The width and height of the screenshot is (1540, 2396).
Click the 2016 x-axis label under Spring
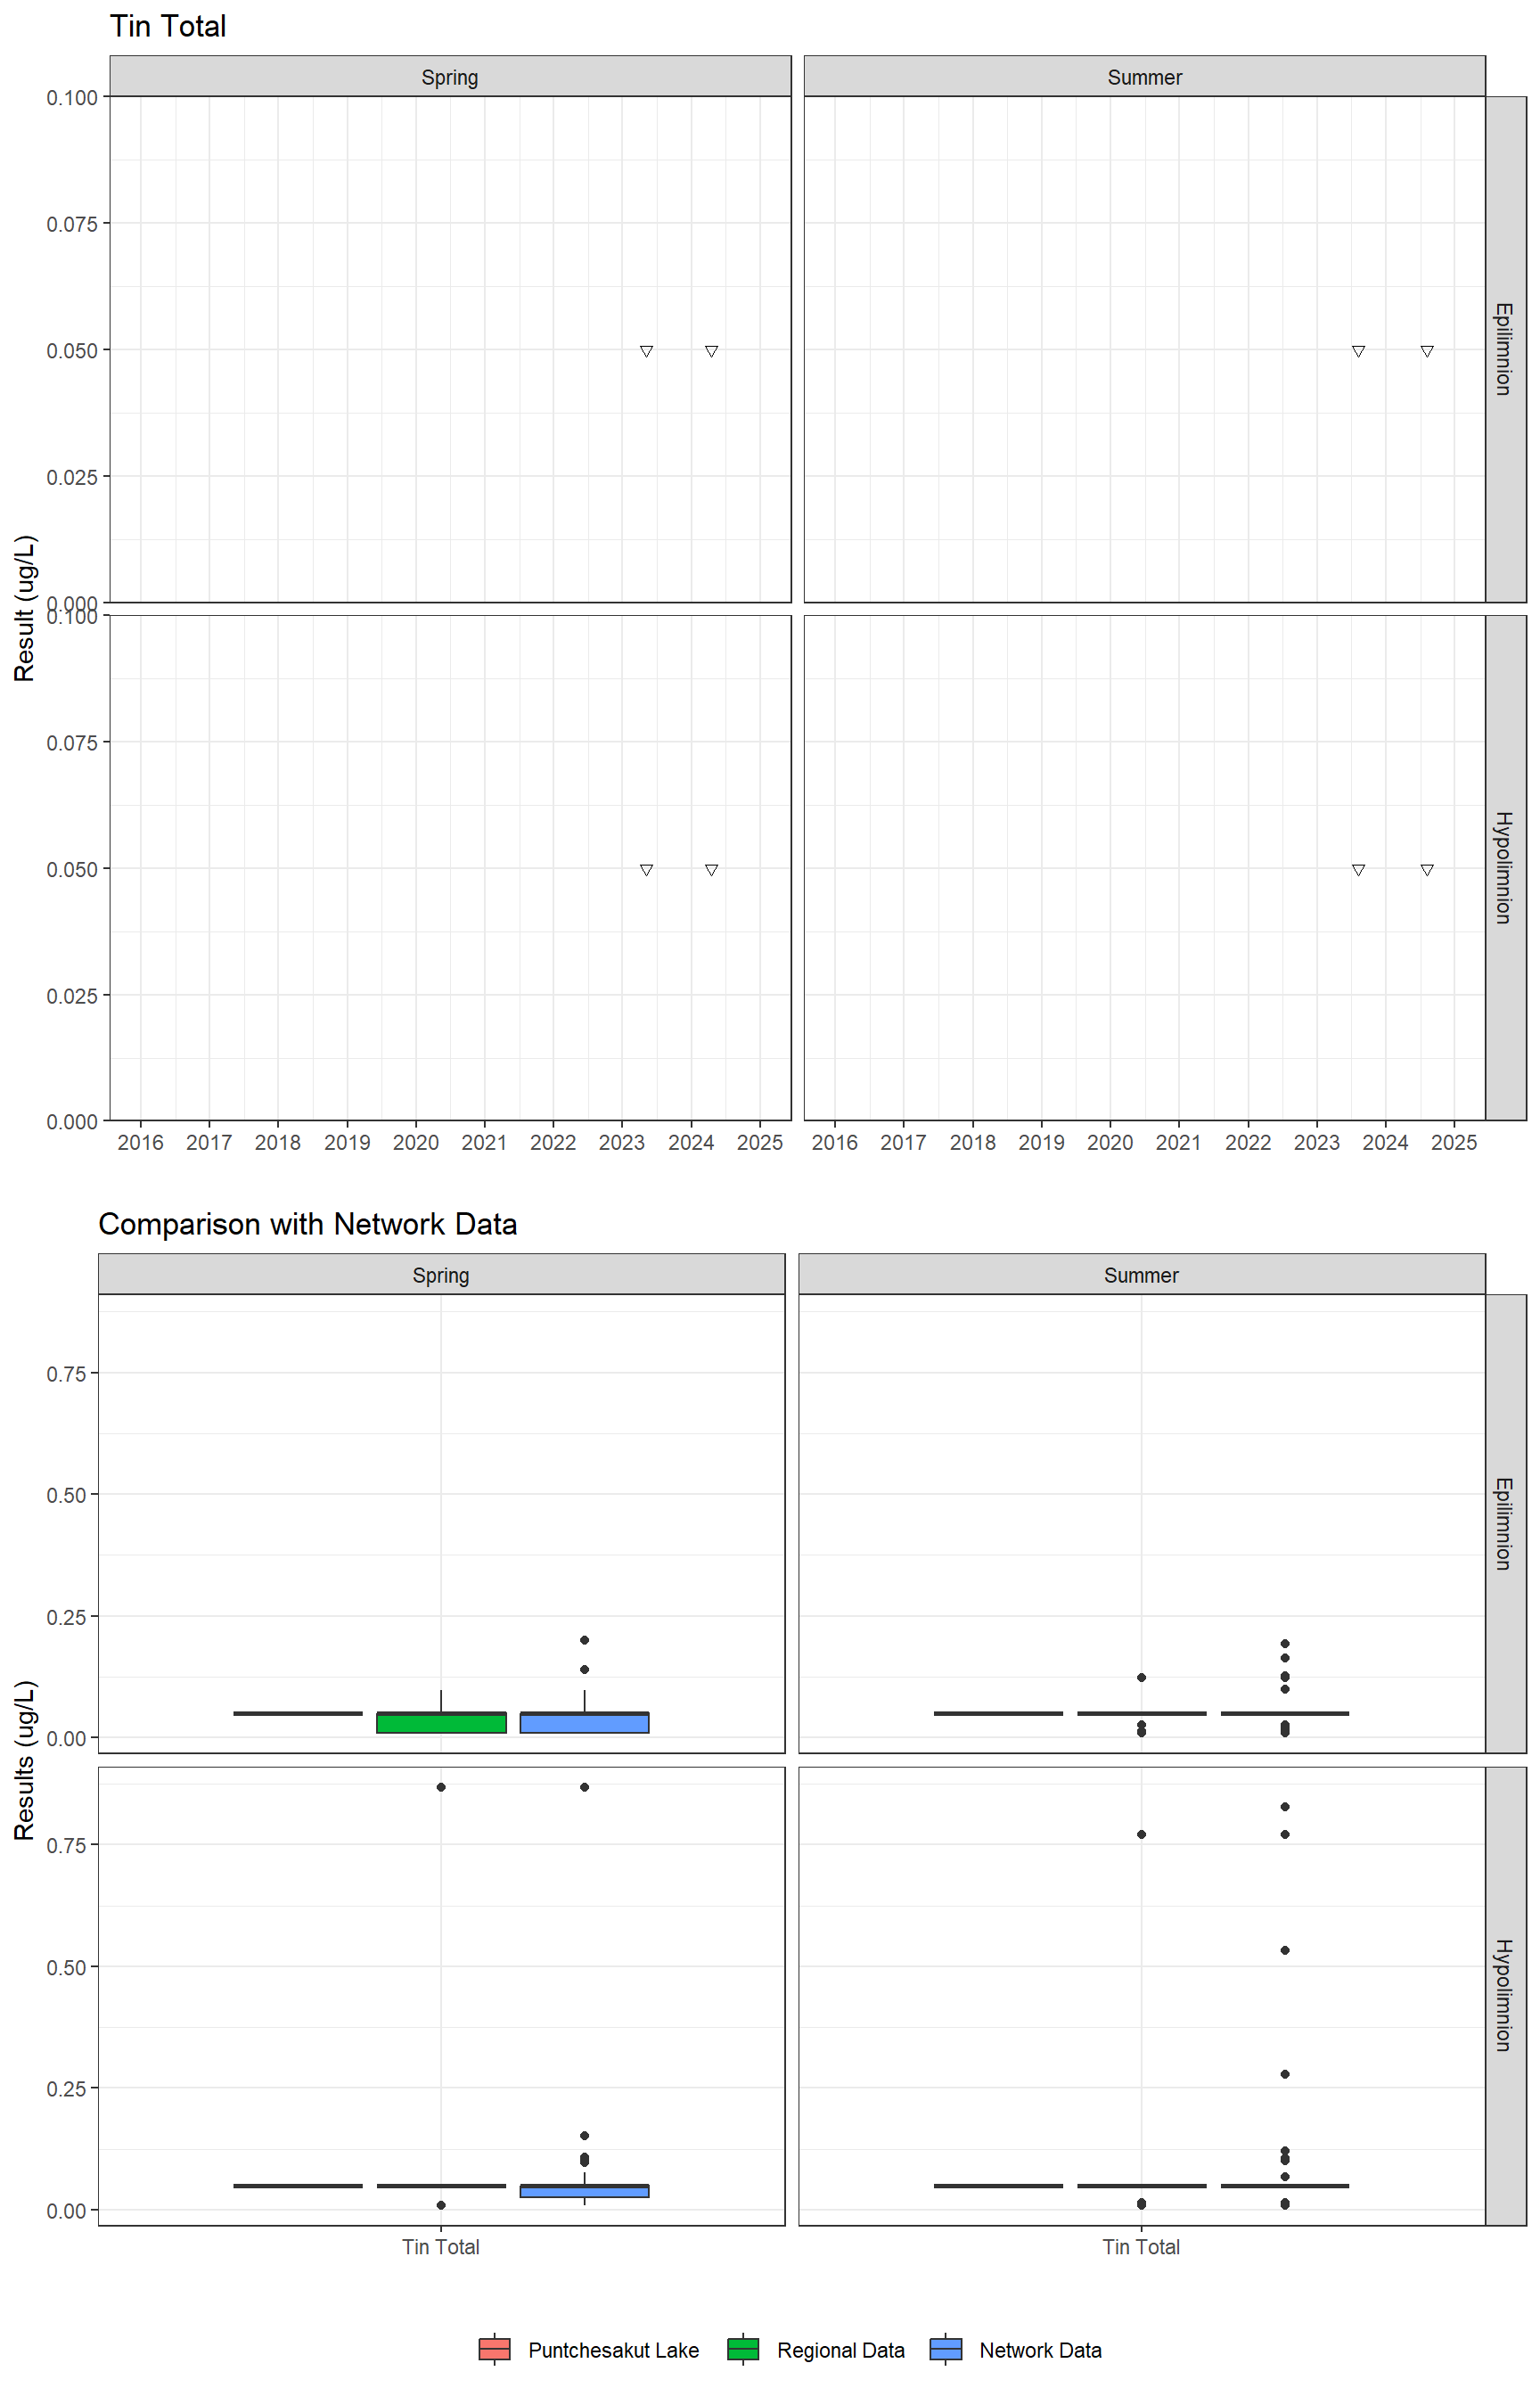[x=140, y=1142]
